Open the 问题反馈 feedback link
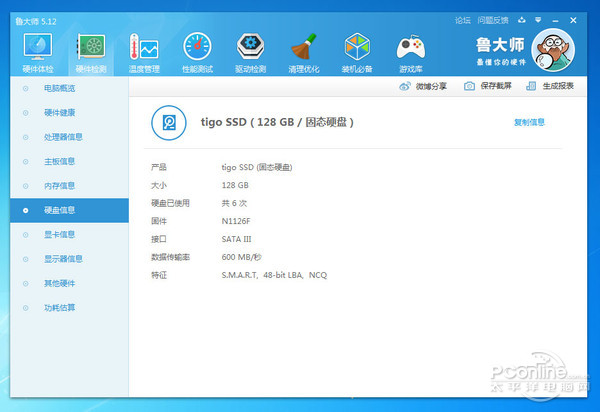The image size is (600, 412). (492, 19)
